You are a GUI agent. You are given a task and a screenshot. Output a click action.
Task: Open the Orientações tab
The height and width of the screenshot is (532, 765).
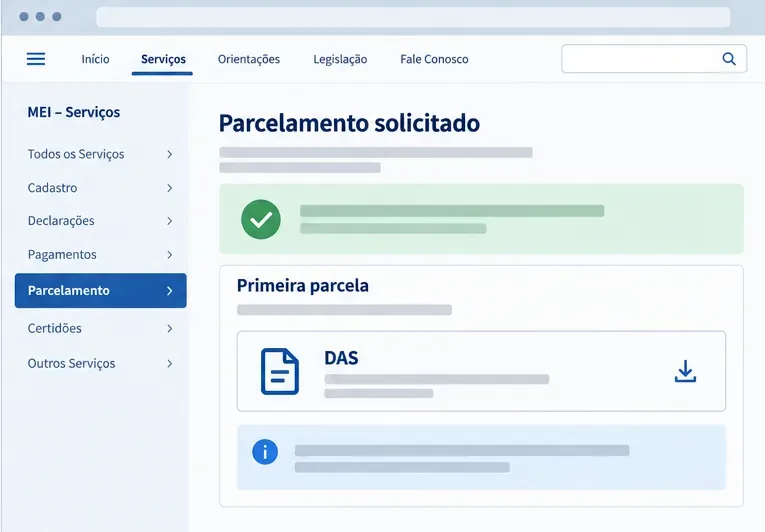coord(249,59)
